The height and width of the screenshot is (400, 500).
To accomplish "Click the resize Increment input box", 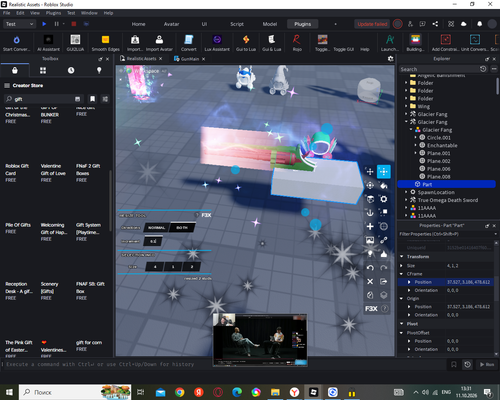I will click(x=153, y=241).
